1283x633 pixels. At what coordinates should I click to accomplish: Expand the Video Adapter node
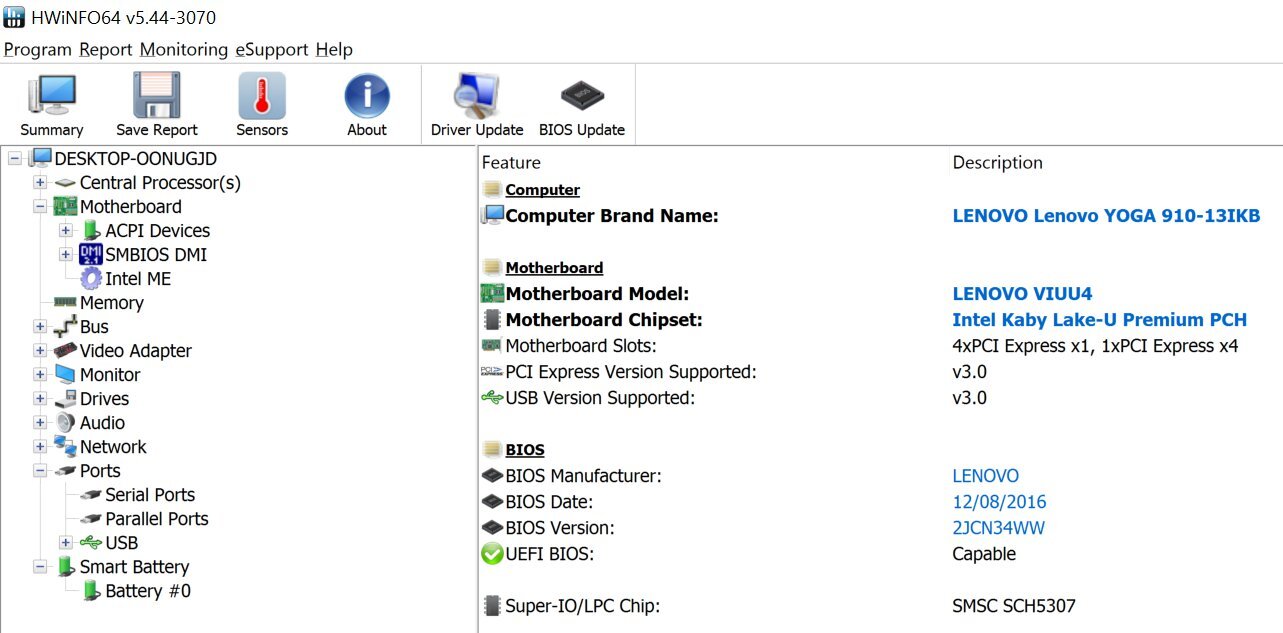[40, 351]
